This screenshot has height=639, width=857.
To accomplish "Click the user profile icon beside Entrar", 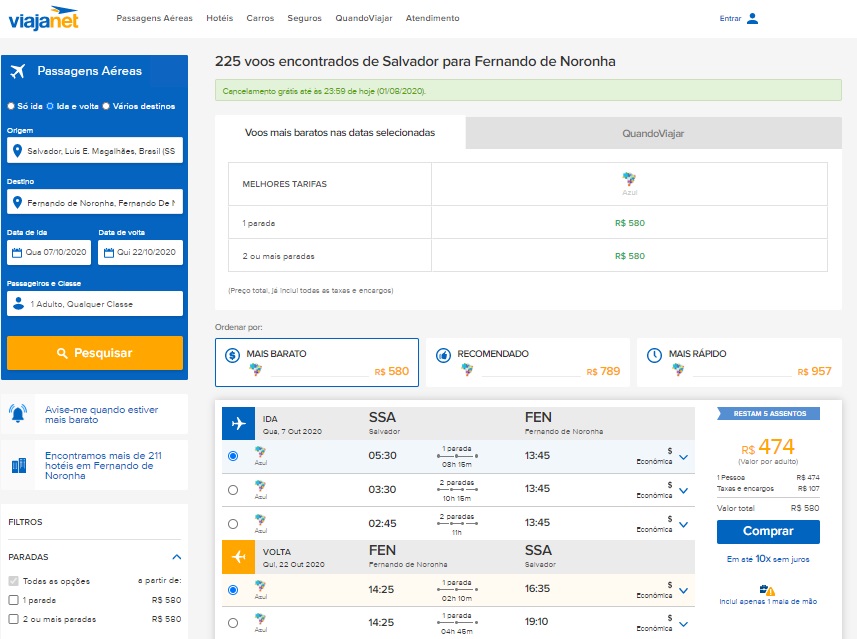I will (752, 18).
